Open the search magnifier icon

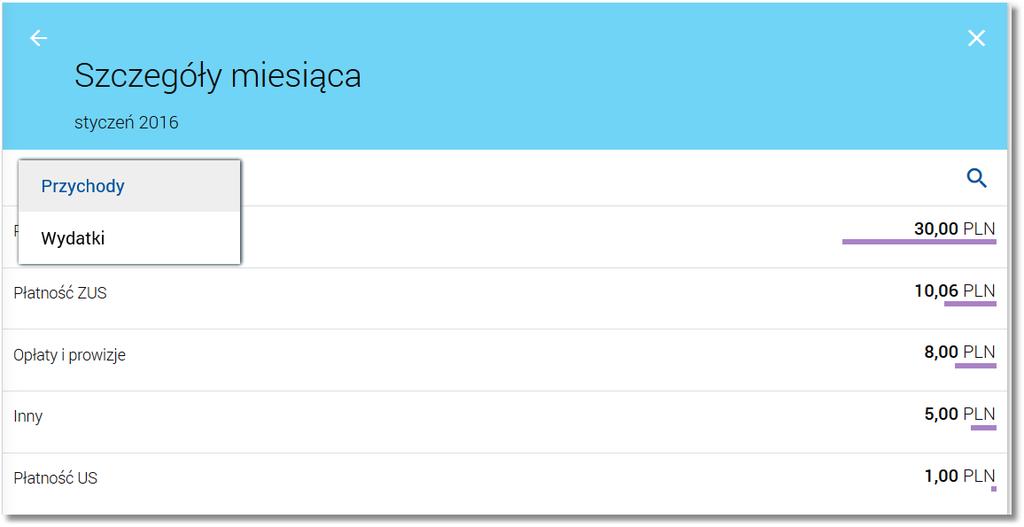tap(977, 178)
